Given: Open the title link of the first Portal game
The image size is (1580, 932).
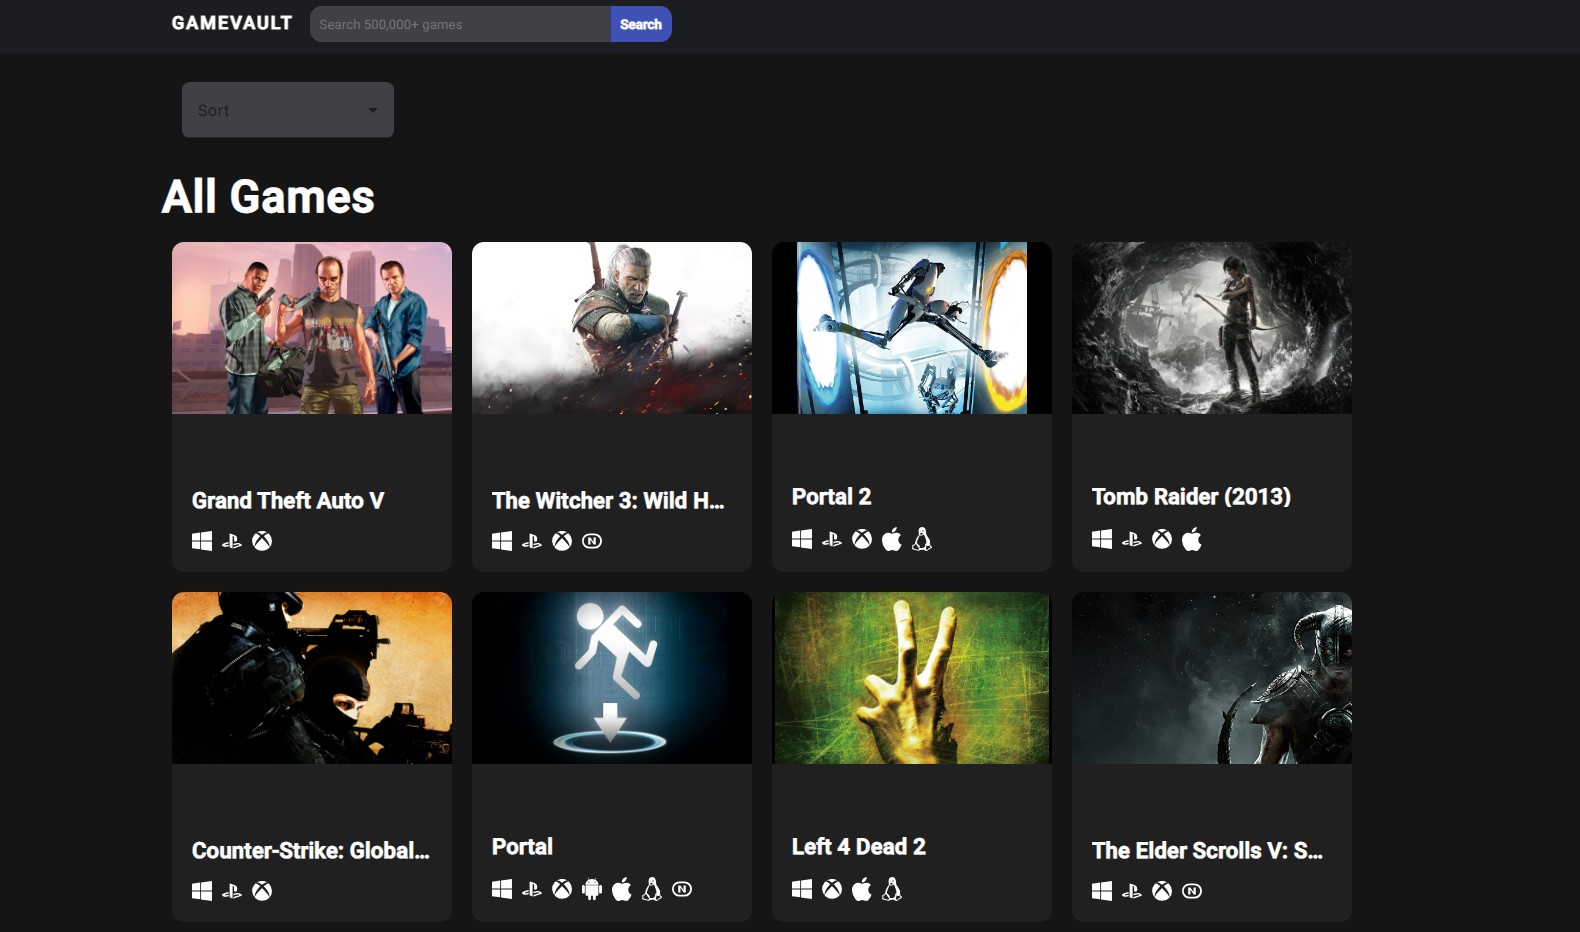Looking at the screenshot, I should [522, 847].
